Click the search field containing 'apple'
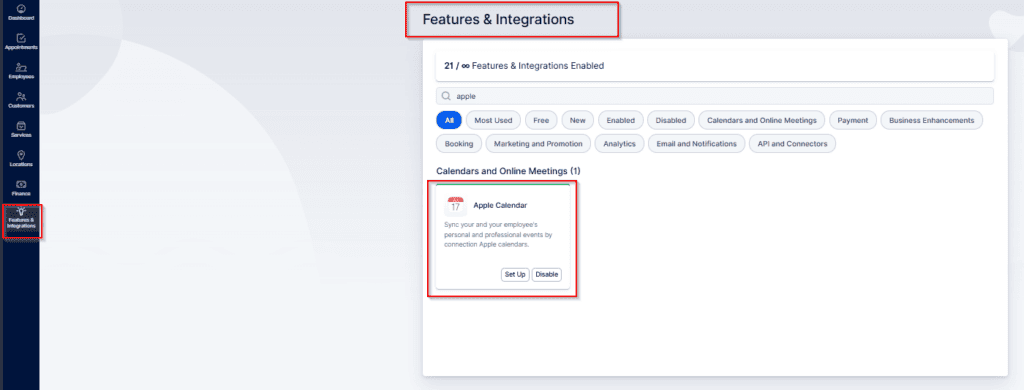This screenshot has width=1024, height=390. (x=714, y=96)
